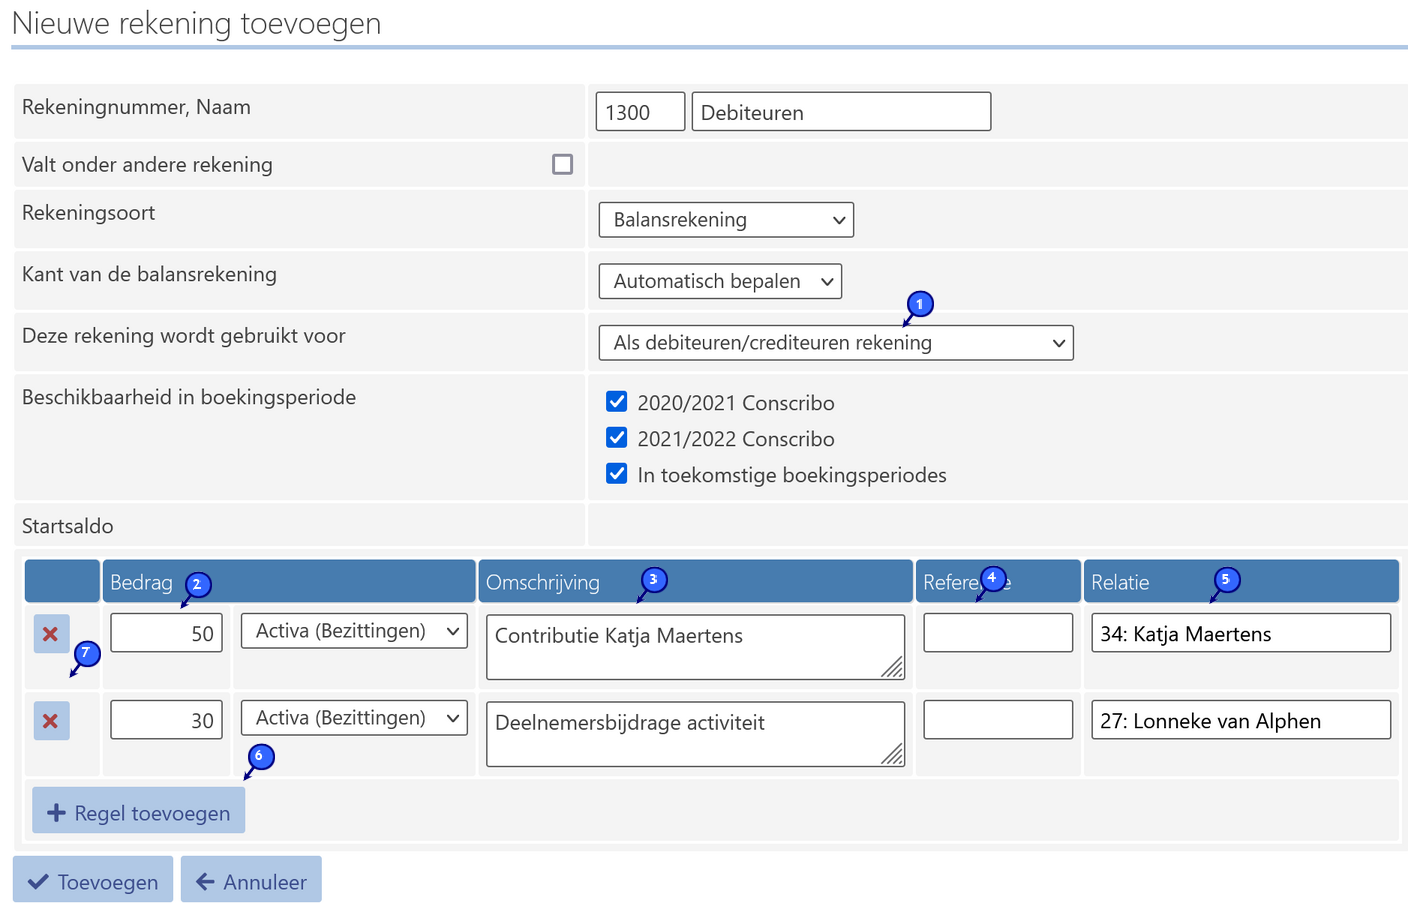Click the 'In toekomstige boekingsperiodes' label text

(x=792, y=475)
